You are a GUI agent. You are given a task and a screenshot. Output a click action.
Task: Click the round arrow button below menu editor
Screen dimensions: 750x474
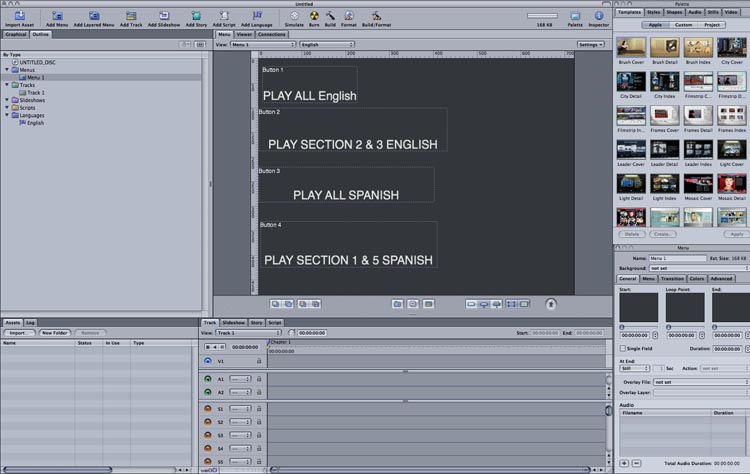coord(551,304)
